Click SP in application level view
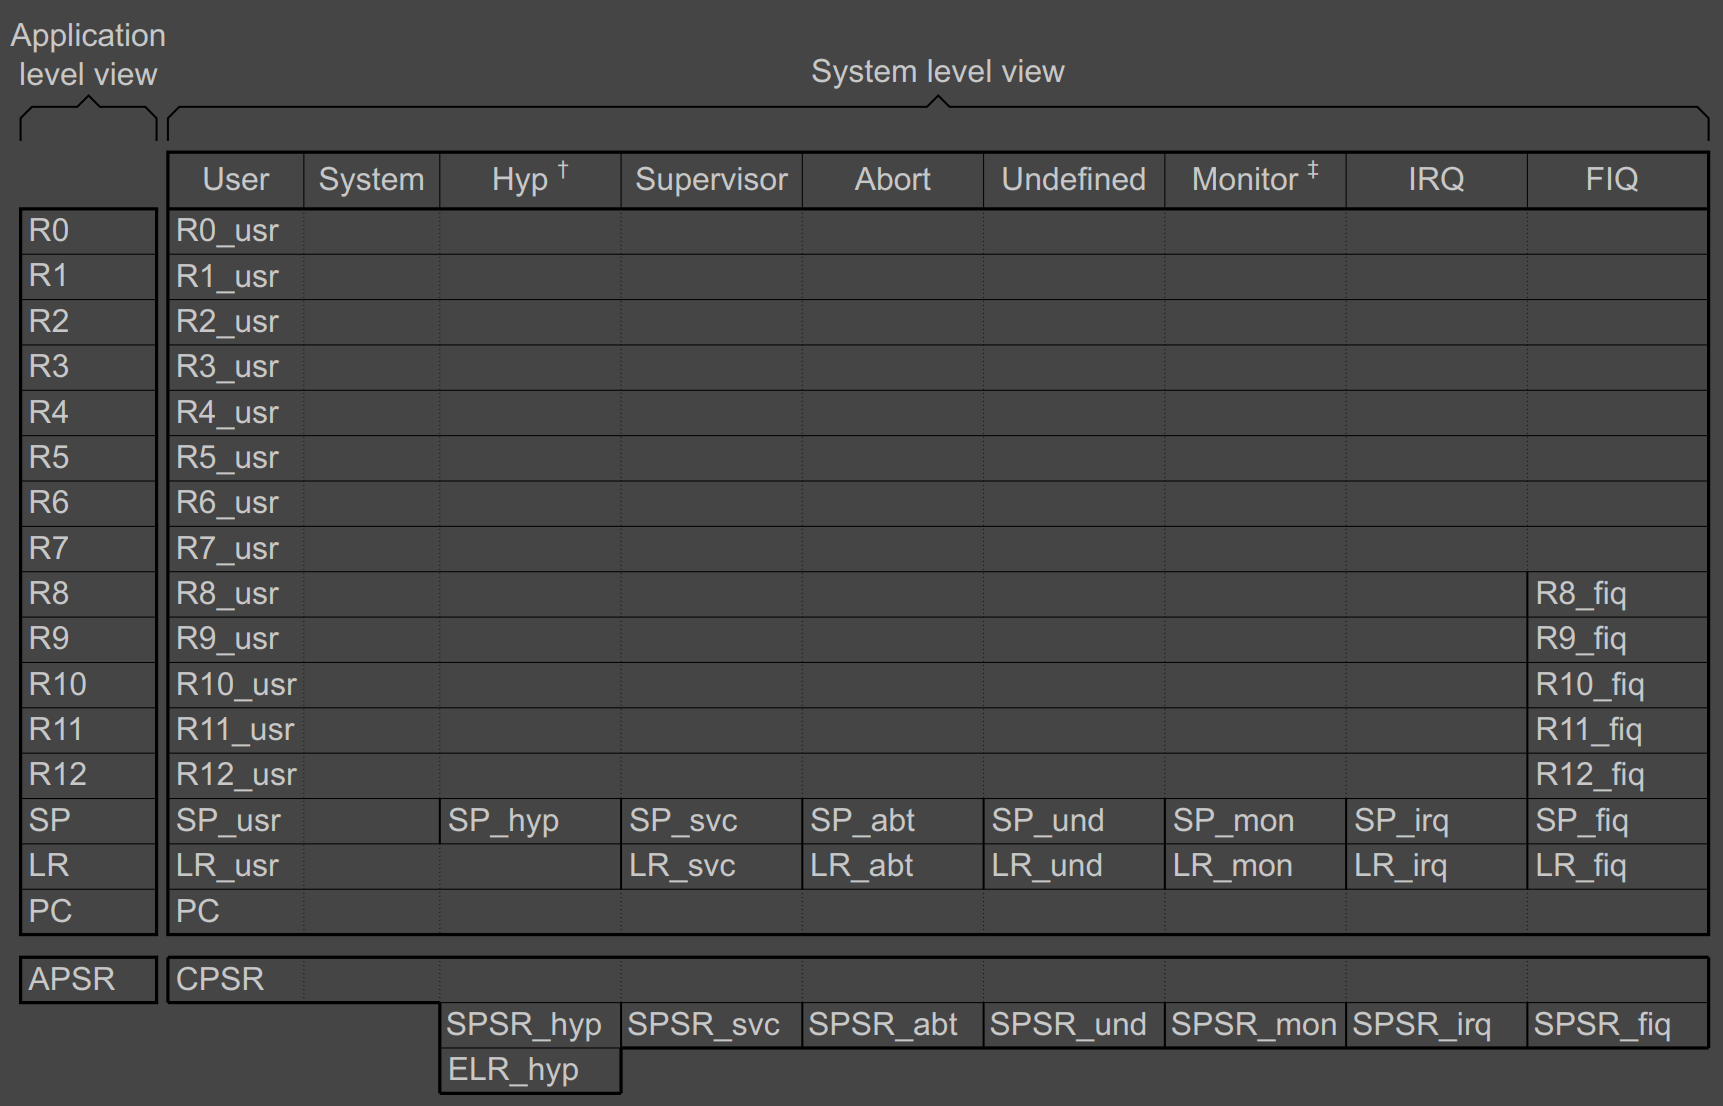The width and height of the screenshot is (1723, 1106). point(89,821)
